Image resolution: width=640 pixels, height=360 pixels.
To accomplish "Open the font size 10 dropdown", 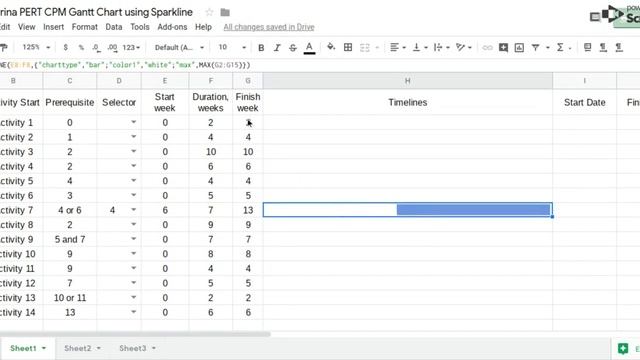I will (x=232, y=47).
